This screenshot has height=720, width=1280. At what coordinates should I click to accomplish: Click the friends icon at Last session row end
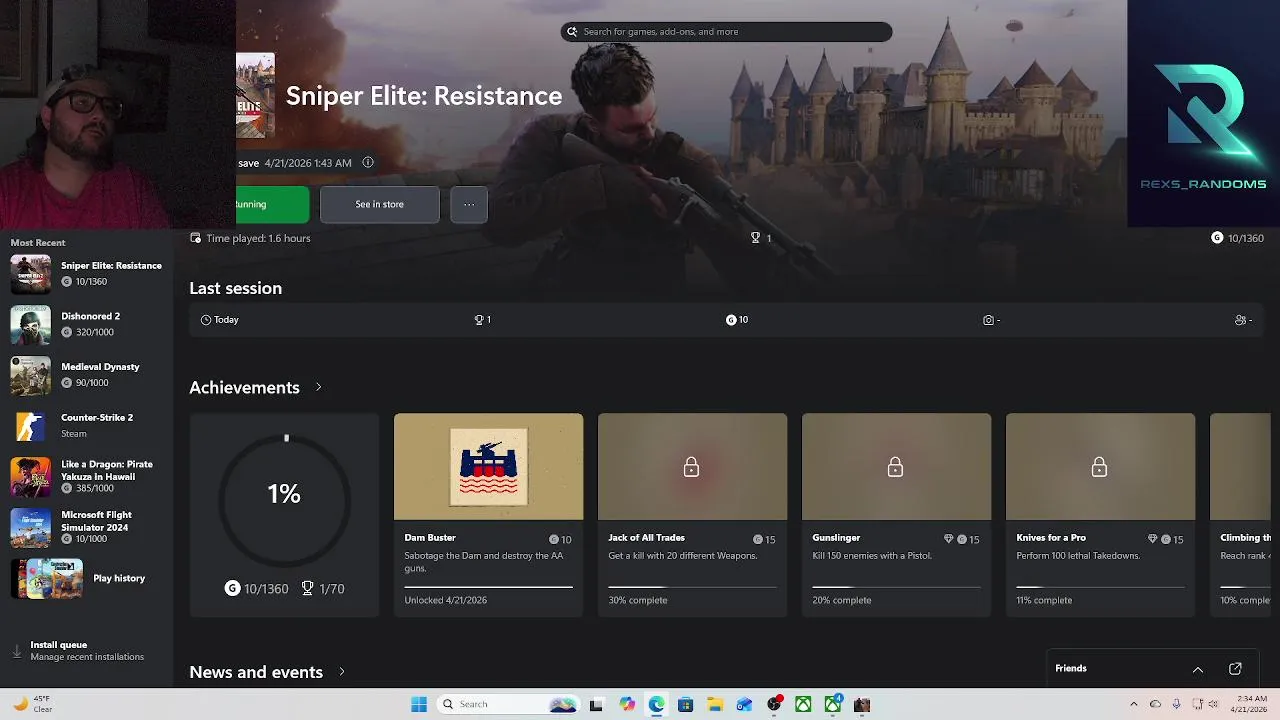(1240, 320)
